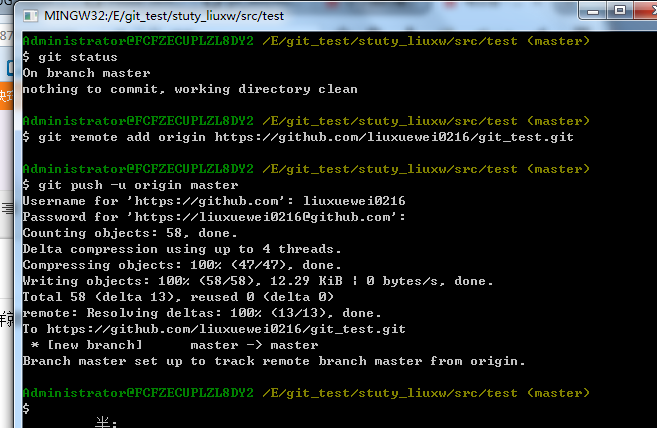
Task: Select the 'To https://github.com/liuxuewei0216/git_test.git' line
Action: pos(214,329)
